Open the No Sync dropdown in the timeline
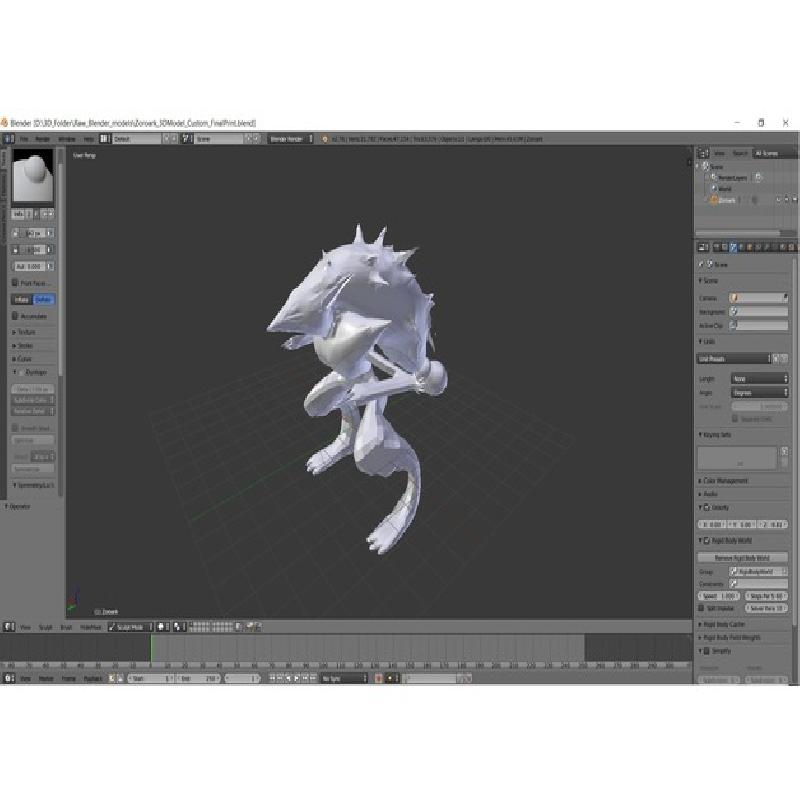800x800 pixels. pos(344,679)
